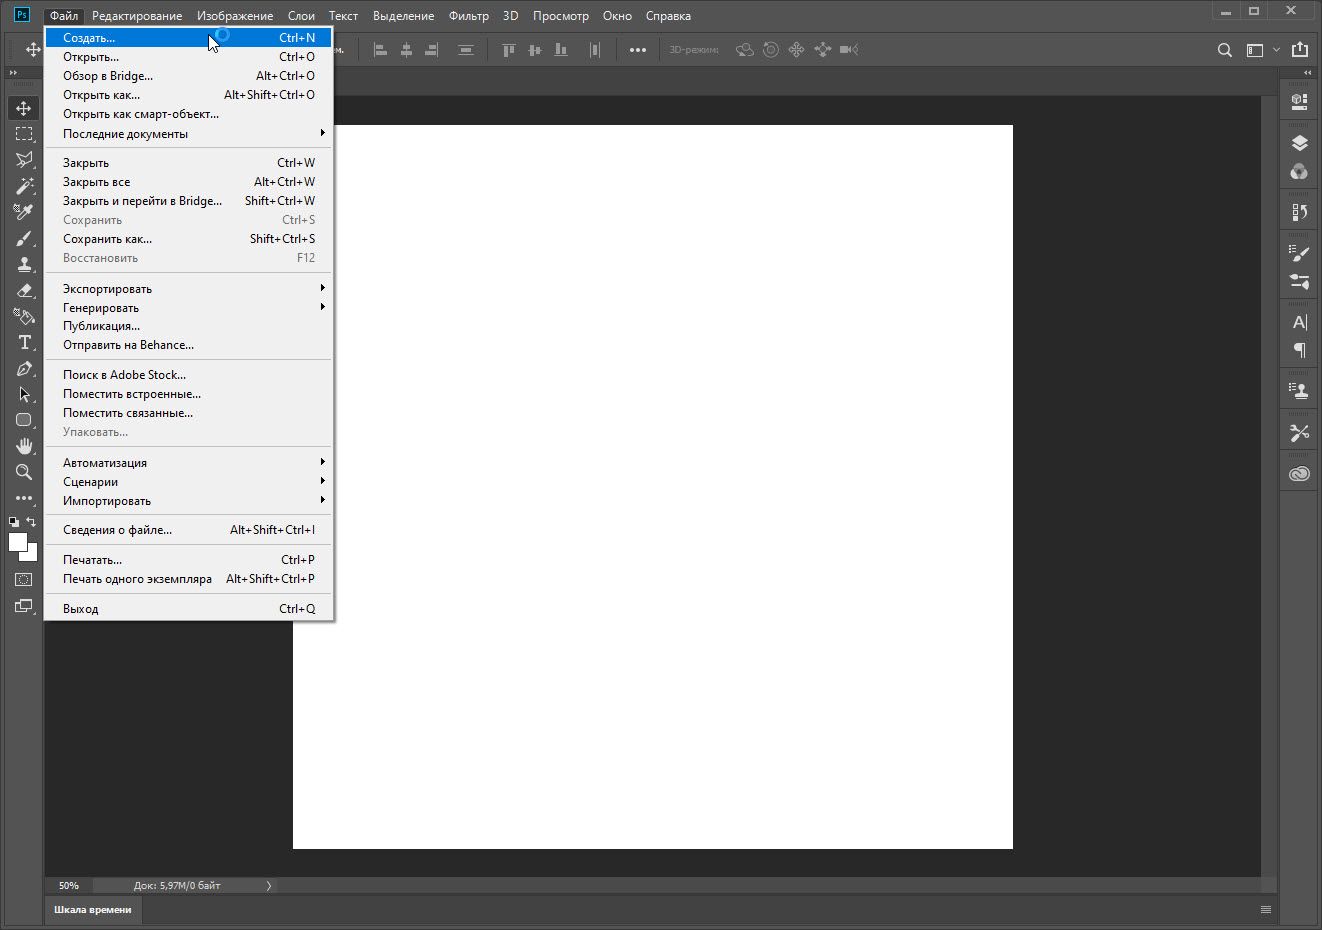This screenshot has height=930, width=1322.
Task: Select the Rectangular Marquee tool
Action: click(24, 134)
